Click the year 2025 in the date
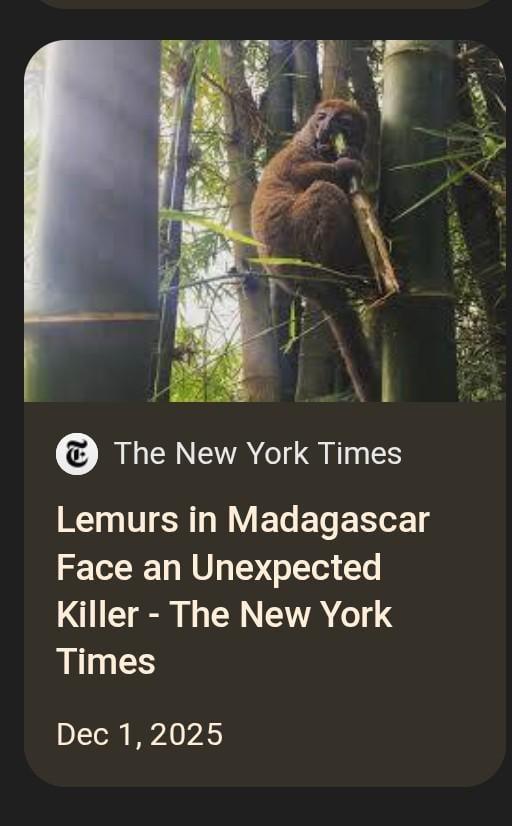Viewport: 512px width, 826px height. click(x=186, y=734)
